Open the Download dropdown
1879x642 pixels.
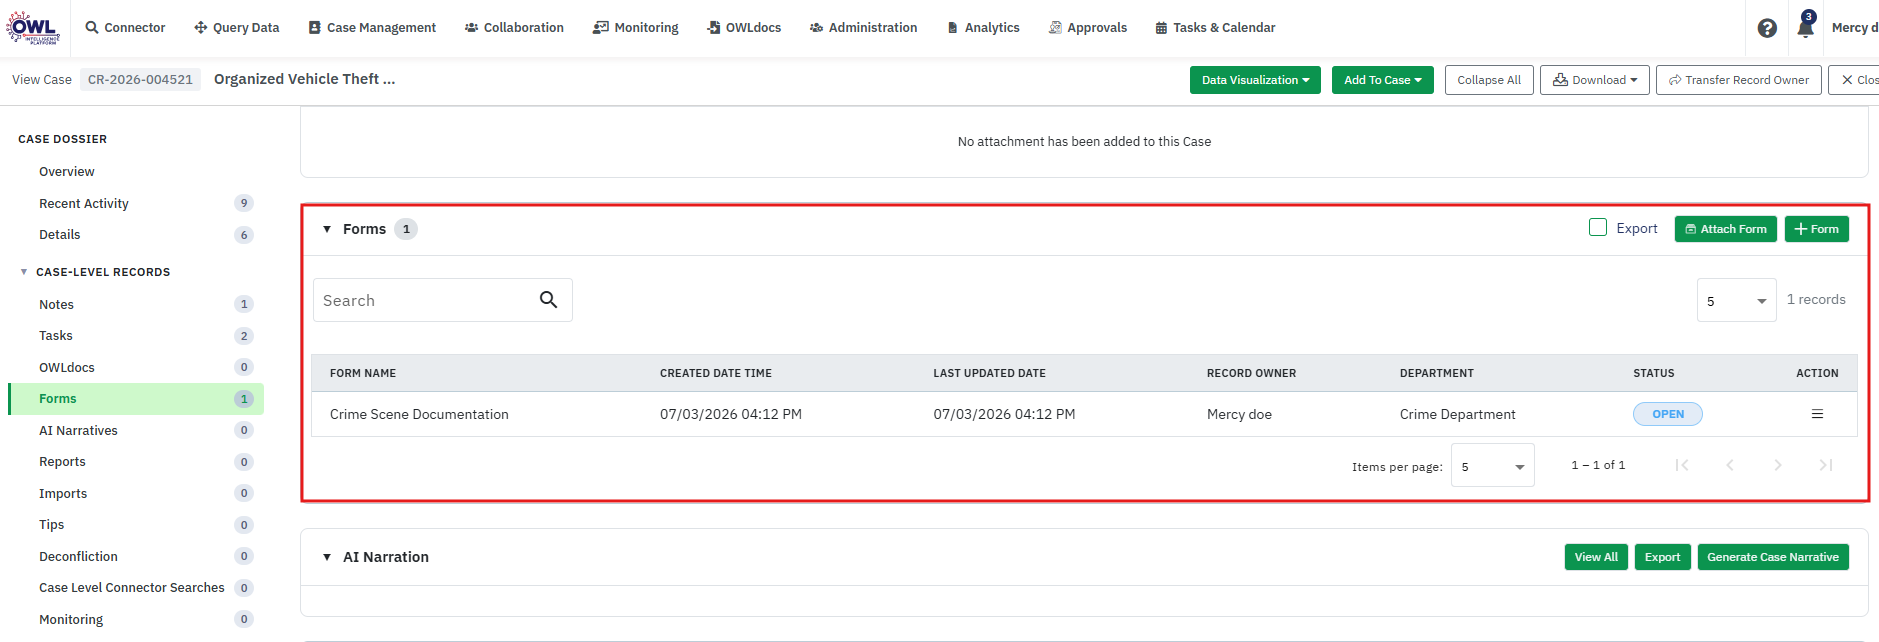click(x=1595, y=80)
